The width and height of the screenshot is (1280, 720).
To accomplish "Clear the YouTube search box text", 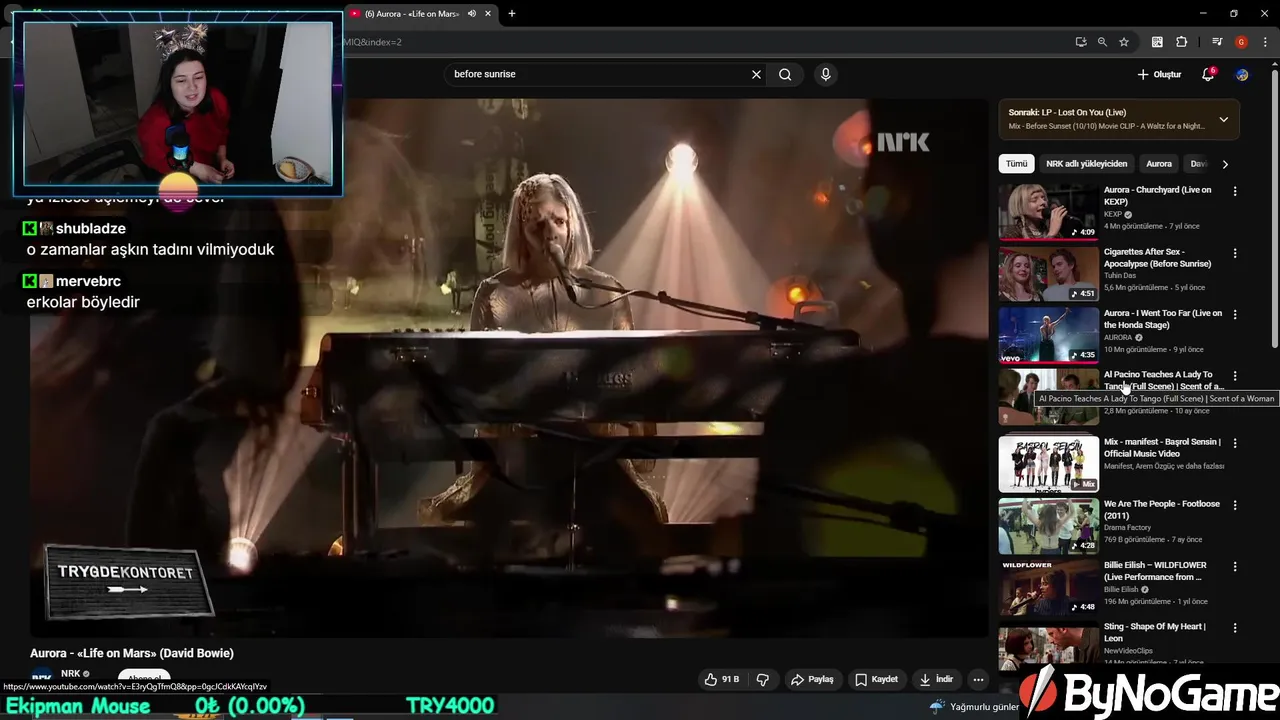I will tap(756, 74).
